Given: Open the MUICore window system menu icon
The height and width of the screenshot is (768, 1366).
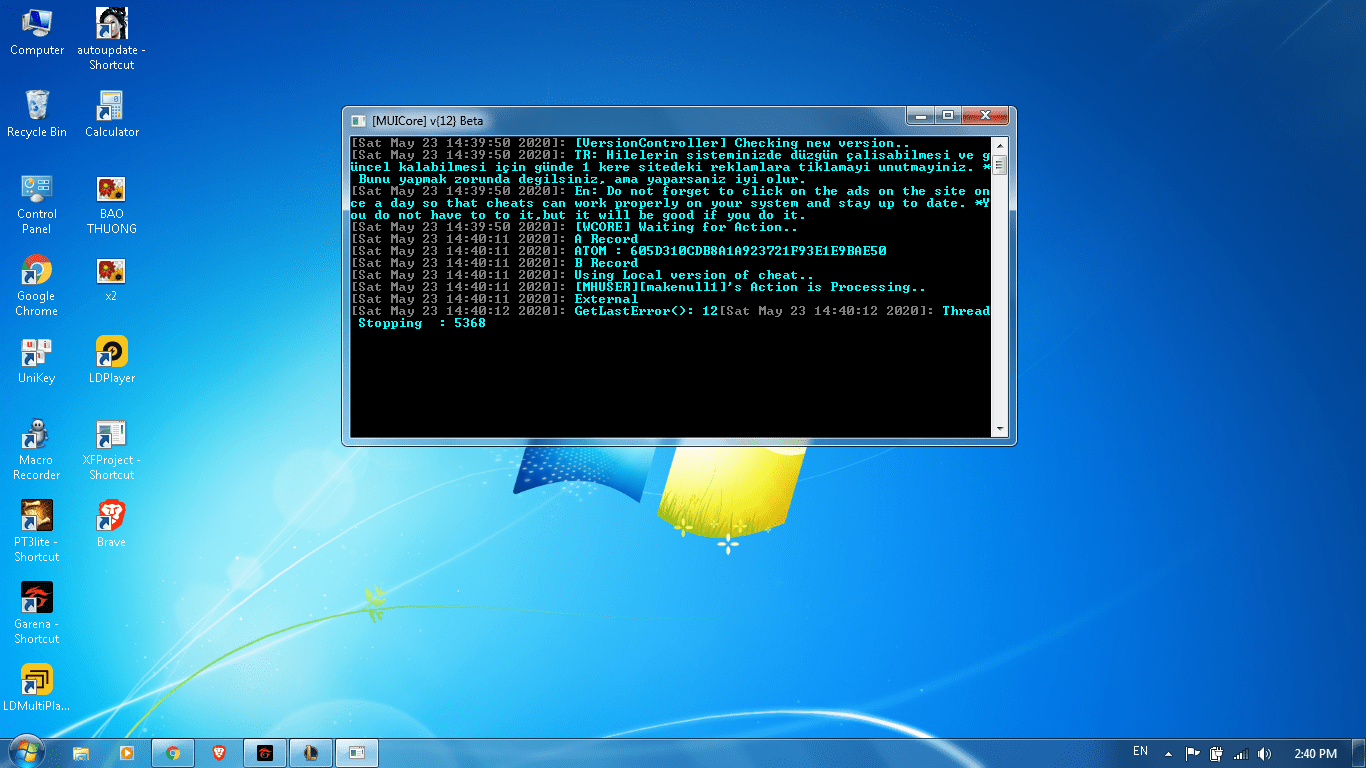Looking at the screenshot, I should tap(358, 120).
